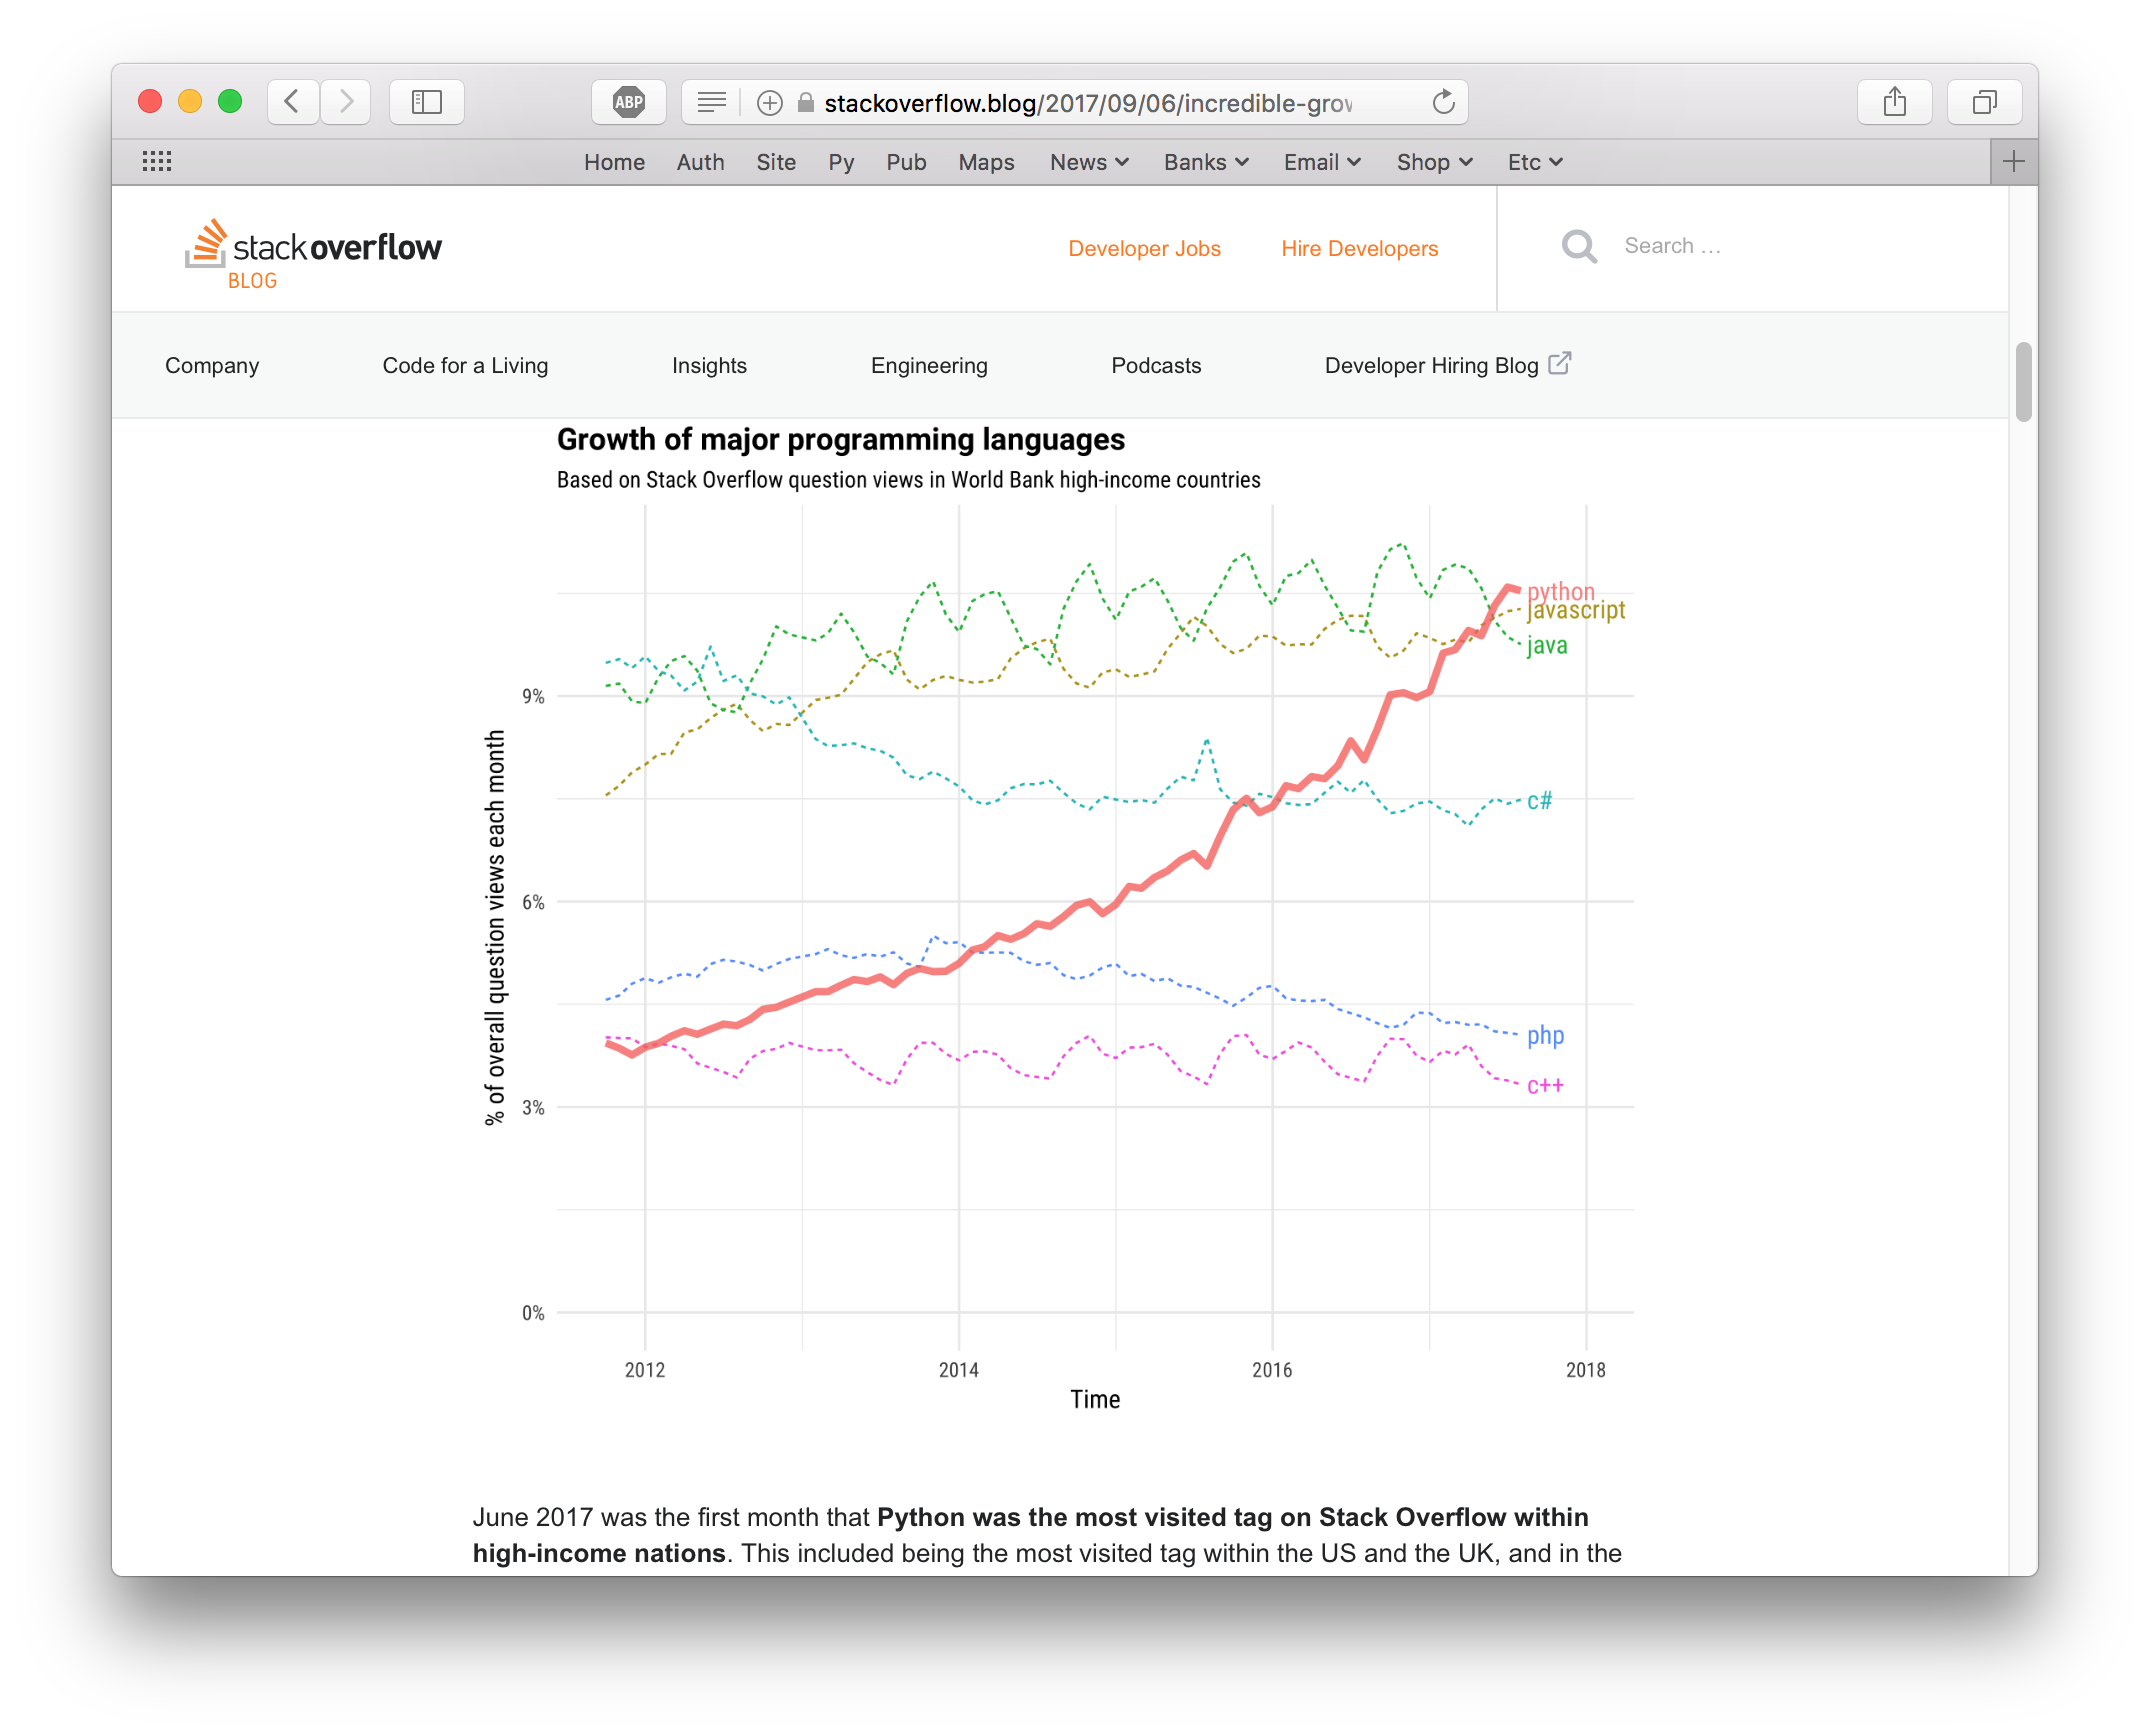
Task: Open the Shop bookmarks dropdown
Action: coord(1434,162)
